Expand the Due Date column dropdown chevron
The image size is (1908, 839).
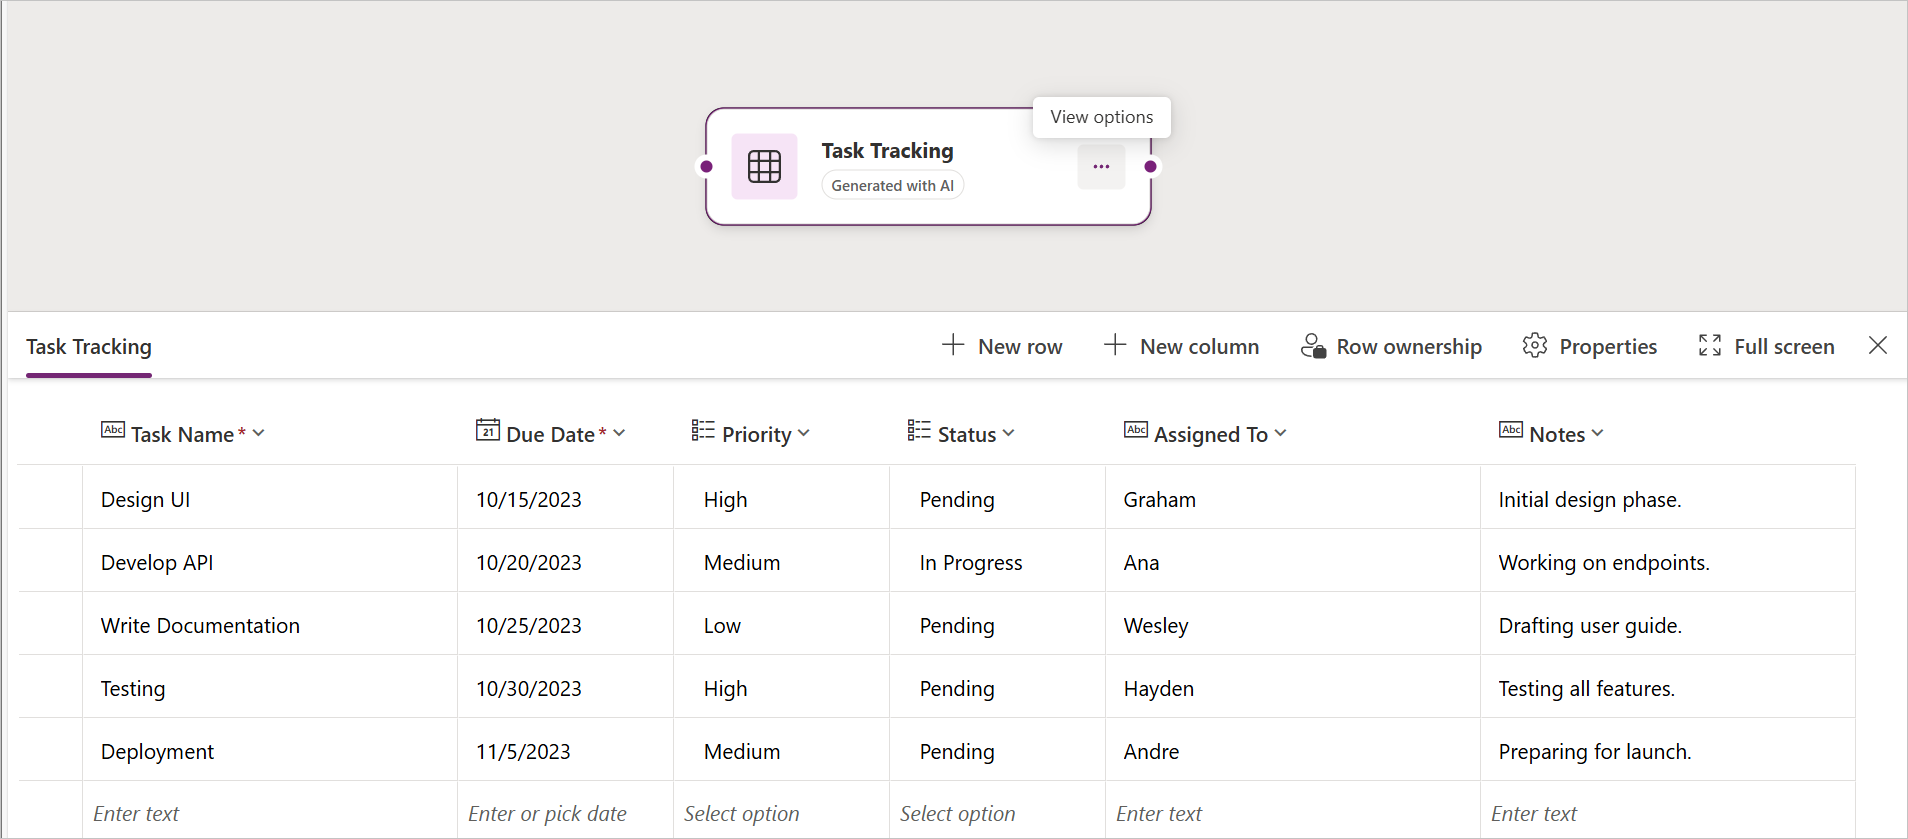(x=619, y=433)
